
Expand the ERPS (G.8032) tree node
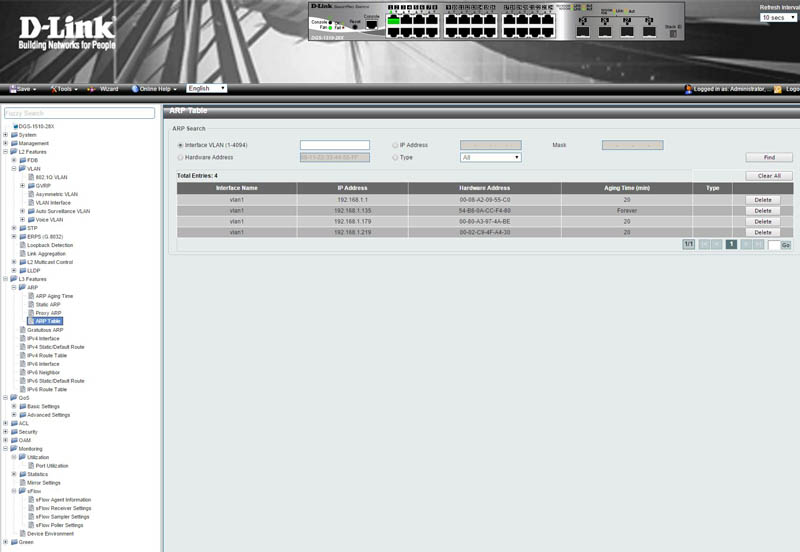[14, 237]
